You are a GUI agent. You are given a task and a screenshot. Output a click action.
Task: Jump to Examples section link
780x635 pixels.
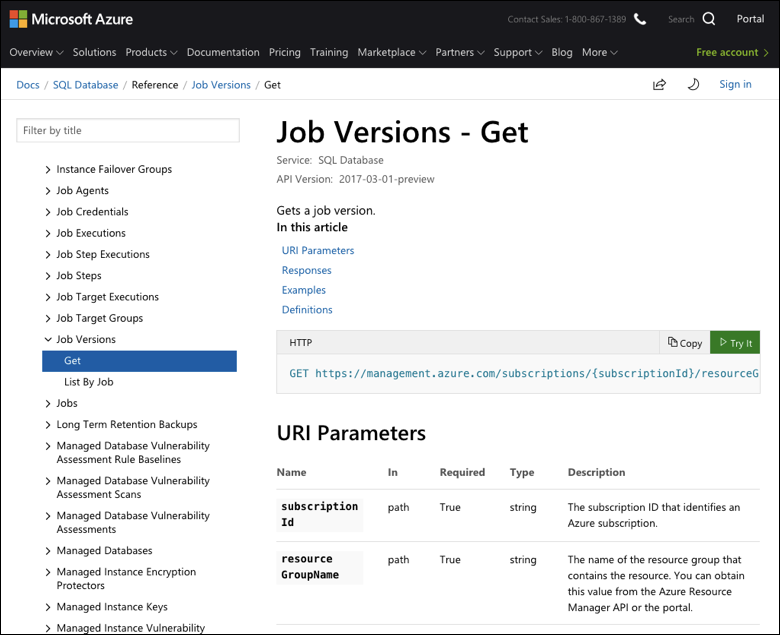pos(303,290)
